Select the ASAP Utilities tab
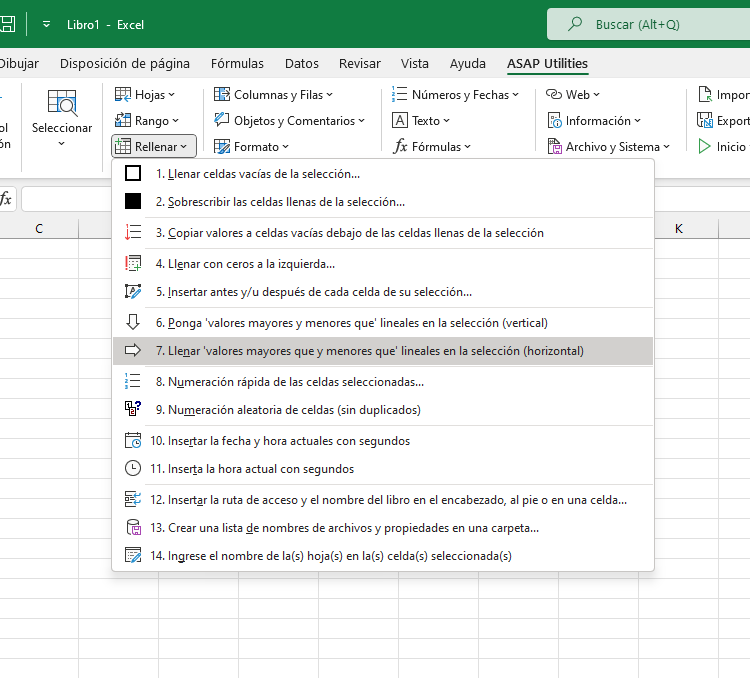The image size is (750, 678). pos(547,63)
